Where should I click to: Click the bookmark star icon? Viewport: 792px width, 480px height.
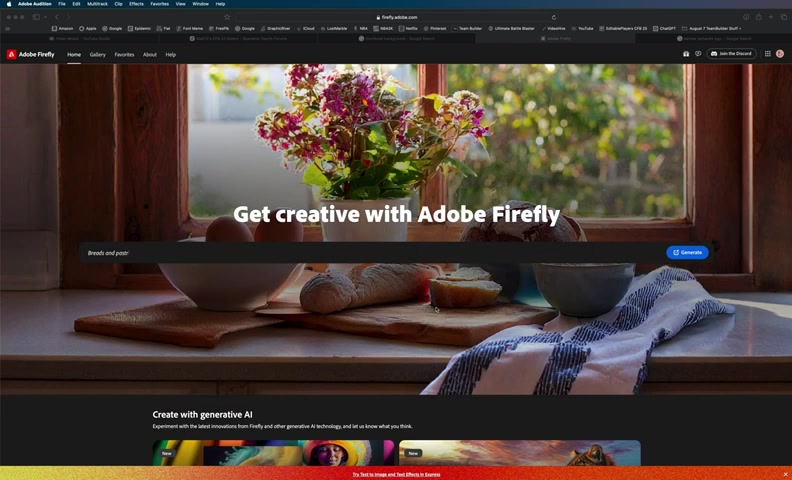pyautogui.click(x=227, y=17)
